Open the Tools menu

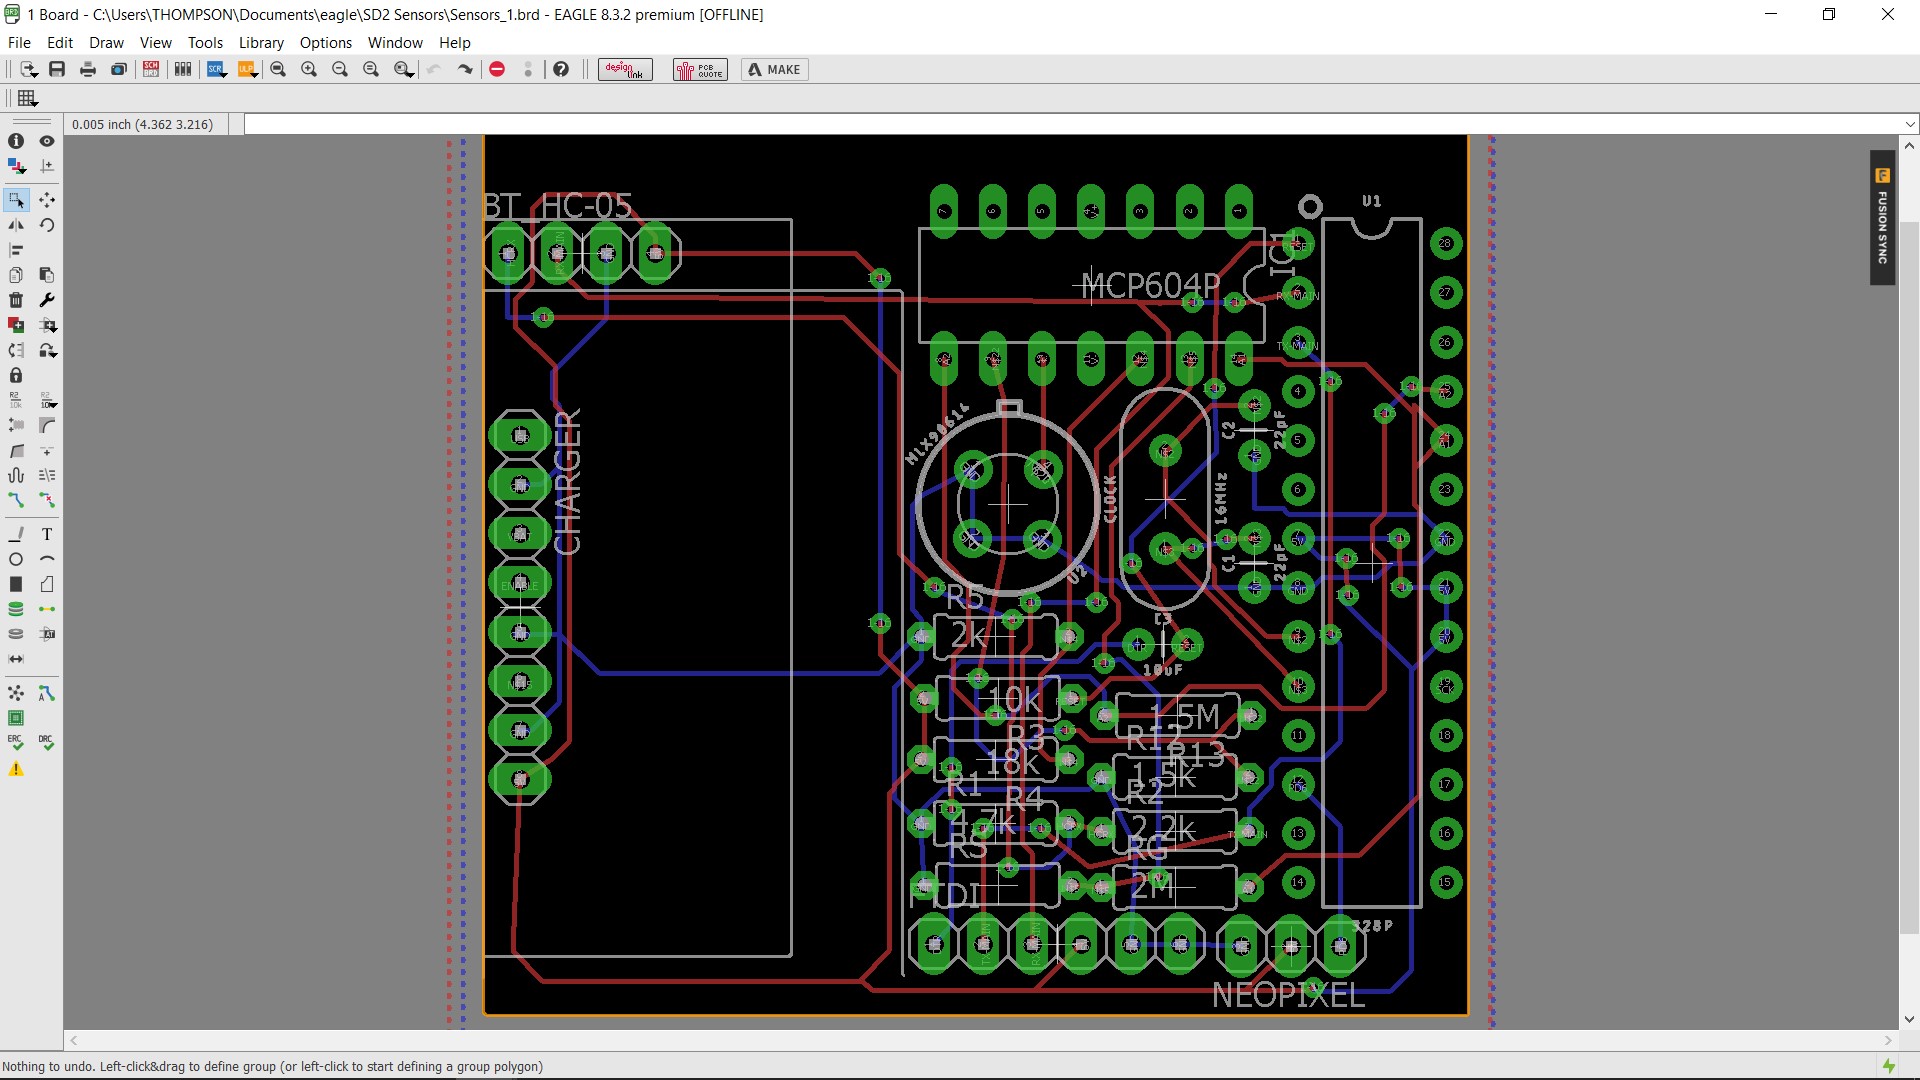pyautogui.click(x=205, y=42)
